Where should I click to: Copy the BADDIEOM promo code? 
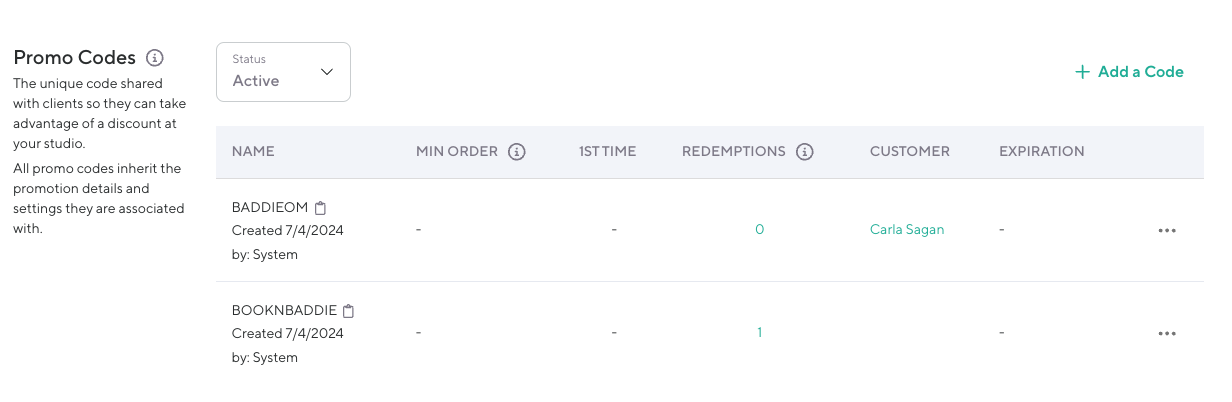pyautogui.click(x=320, y=208)
